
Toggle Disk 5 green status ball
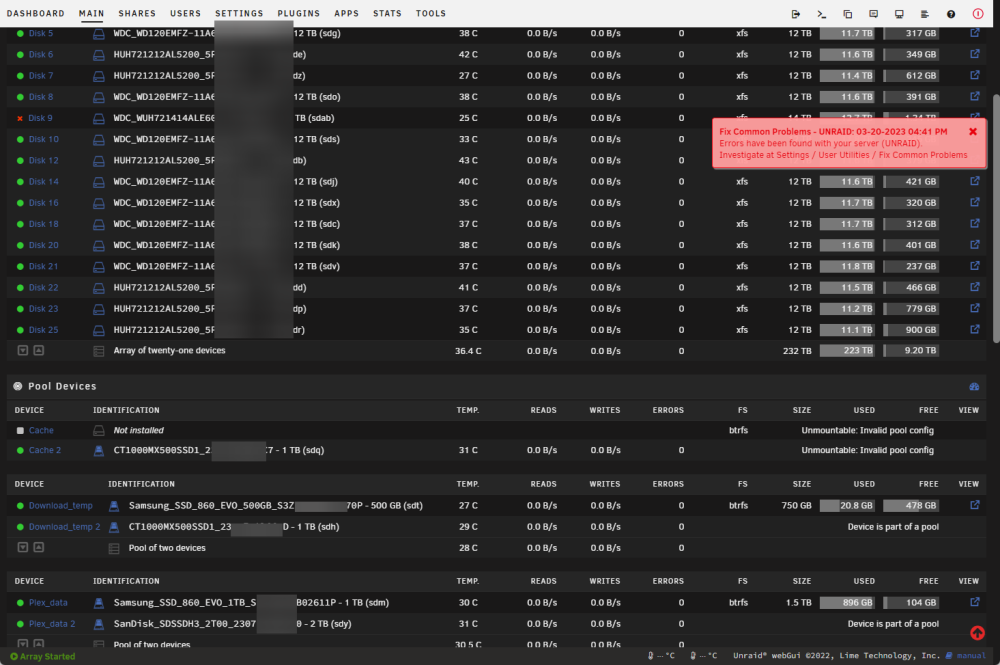20,33
